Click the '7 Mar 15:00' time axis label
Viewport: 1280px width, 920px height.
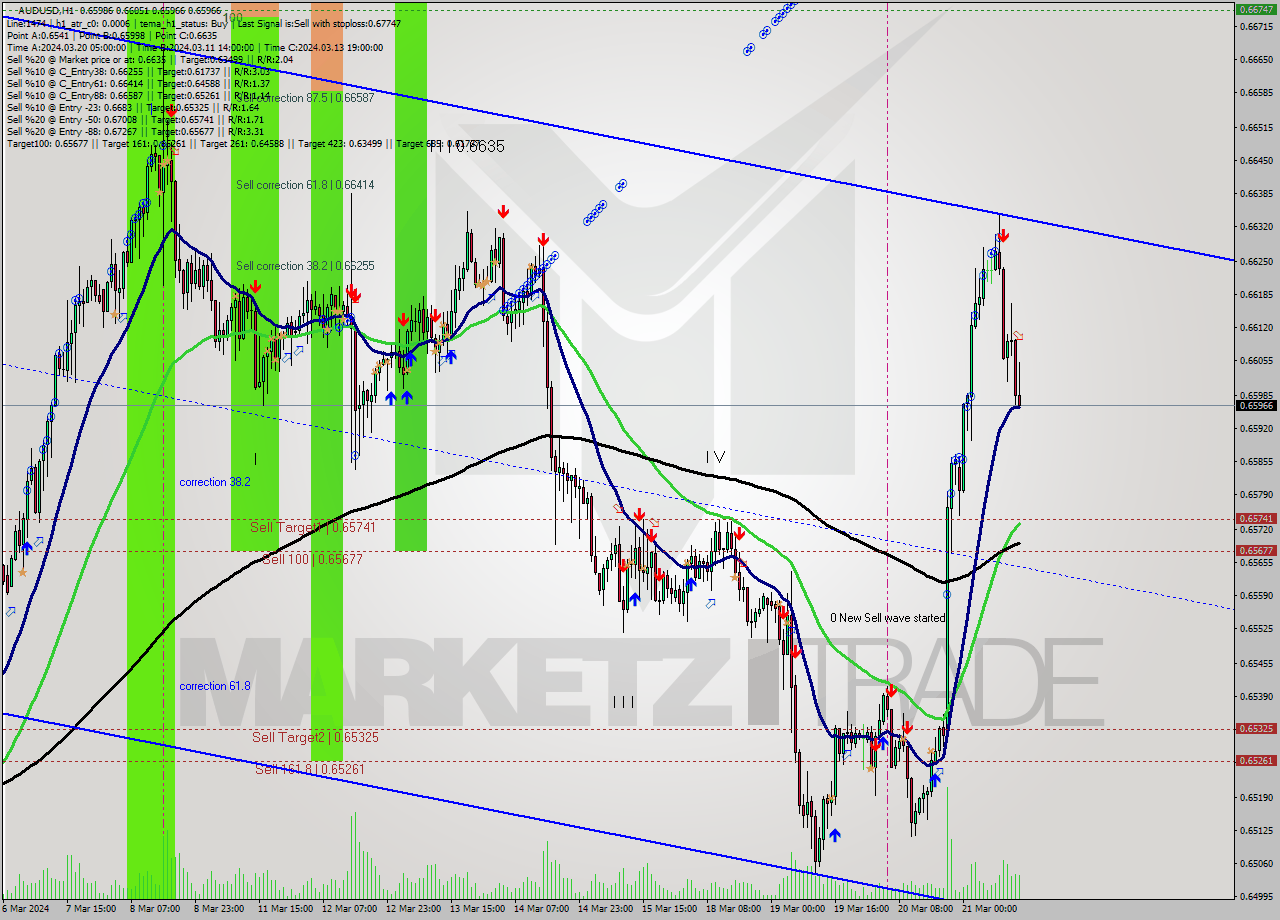pyautogui.click(x=91, y=908)
